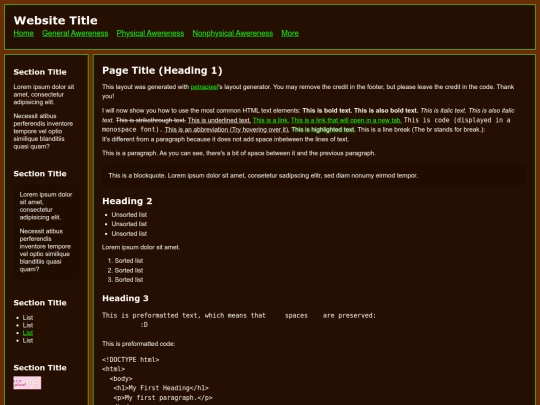Go to General Awereness page
The width and height of the screenshot is (540, 405).
point(75,33)
